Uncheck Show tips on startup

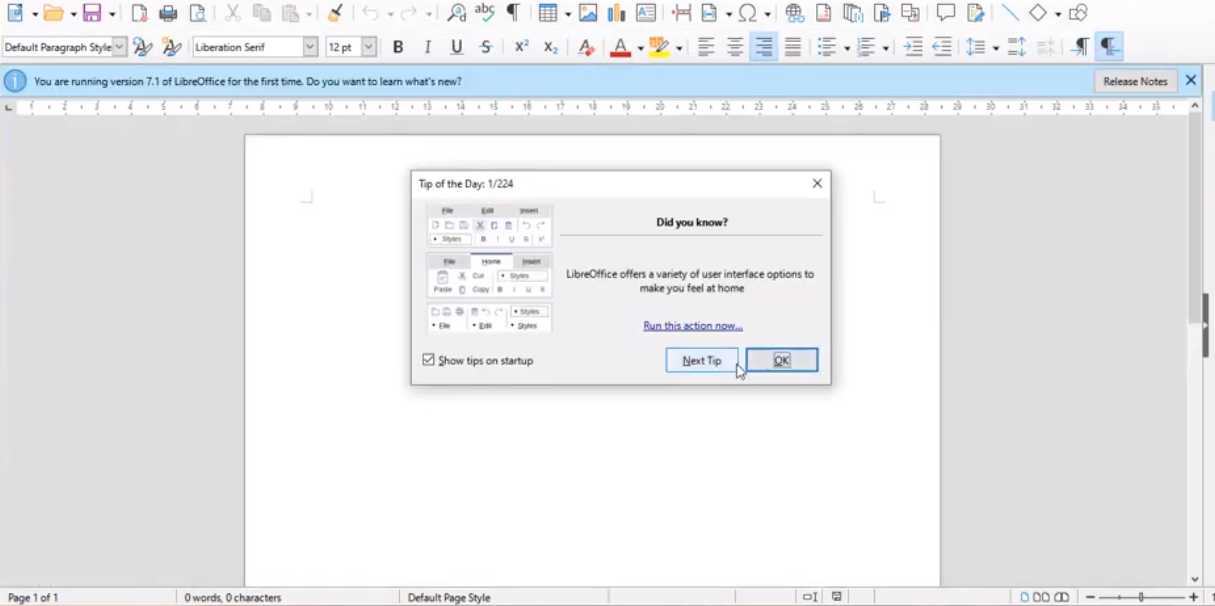(x=429, y=360)
